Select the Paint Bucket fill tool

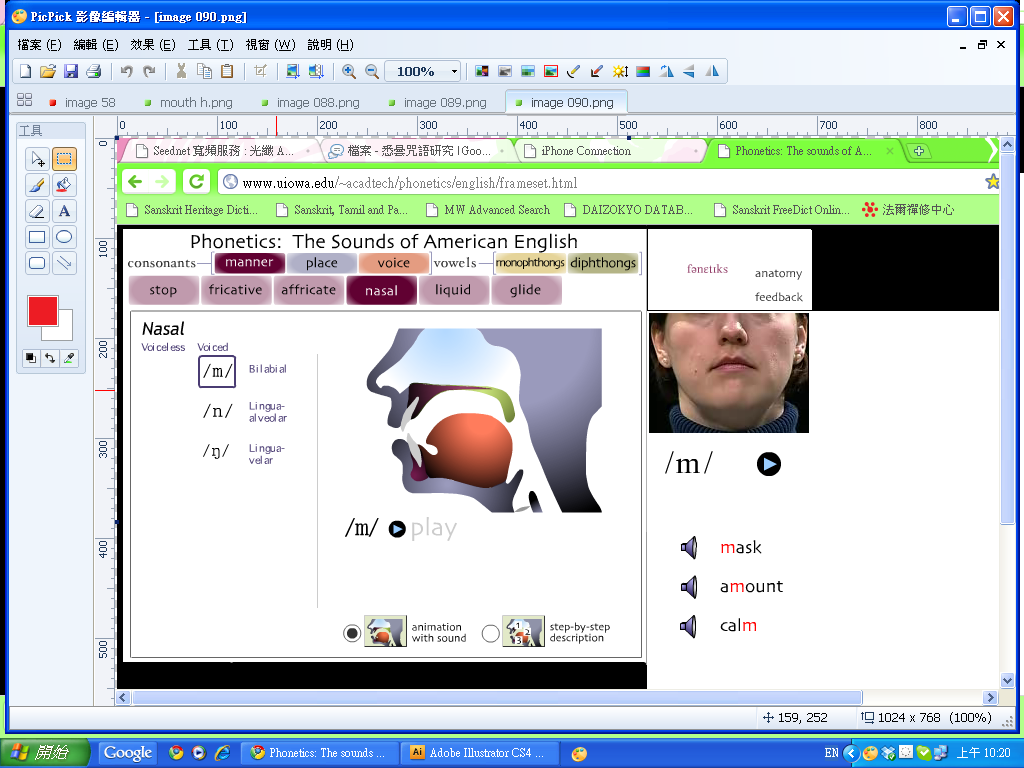[x=64, y=185]
